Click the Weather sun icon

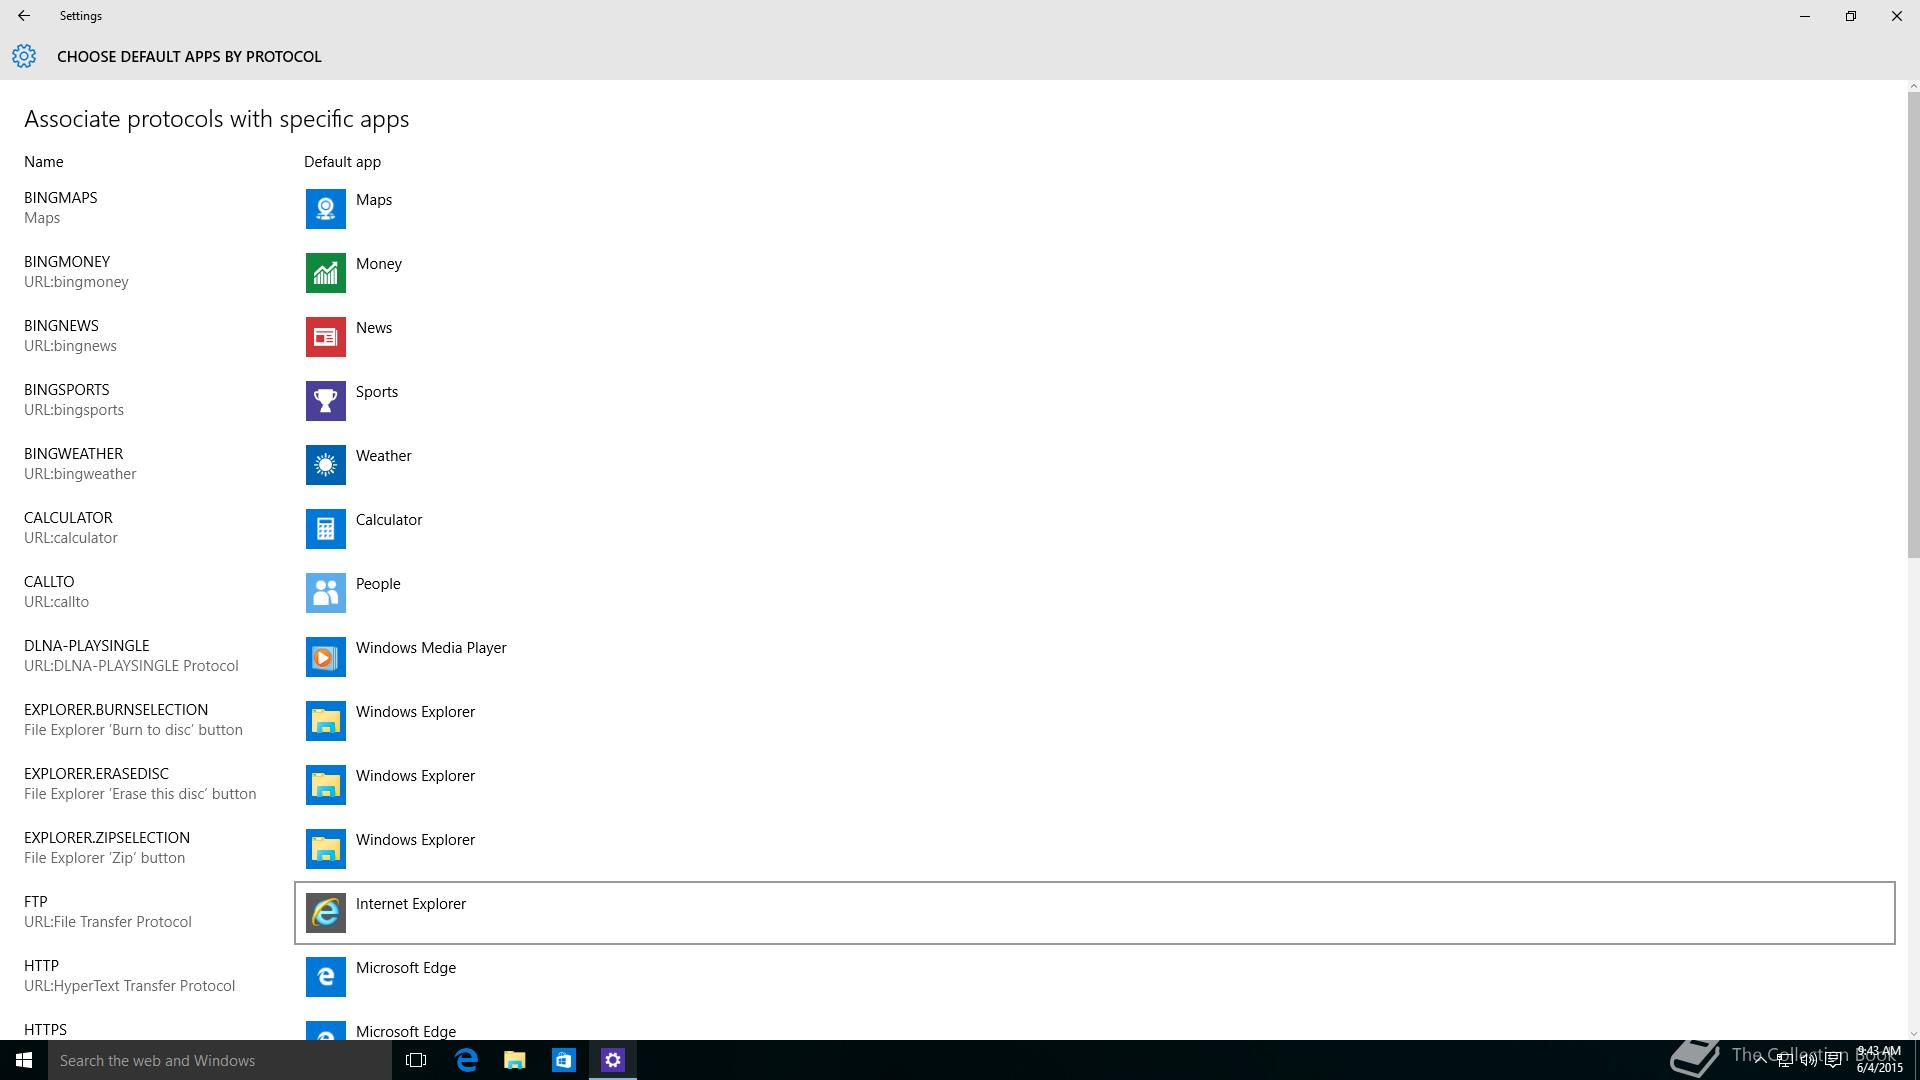coord(325,465)
